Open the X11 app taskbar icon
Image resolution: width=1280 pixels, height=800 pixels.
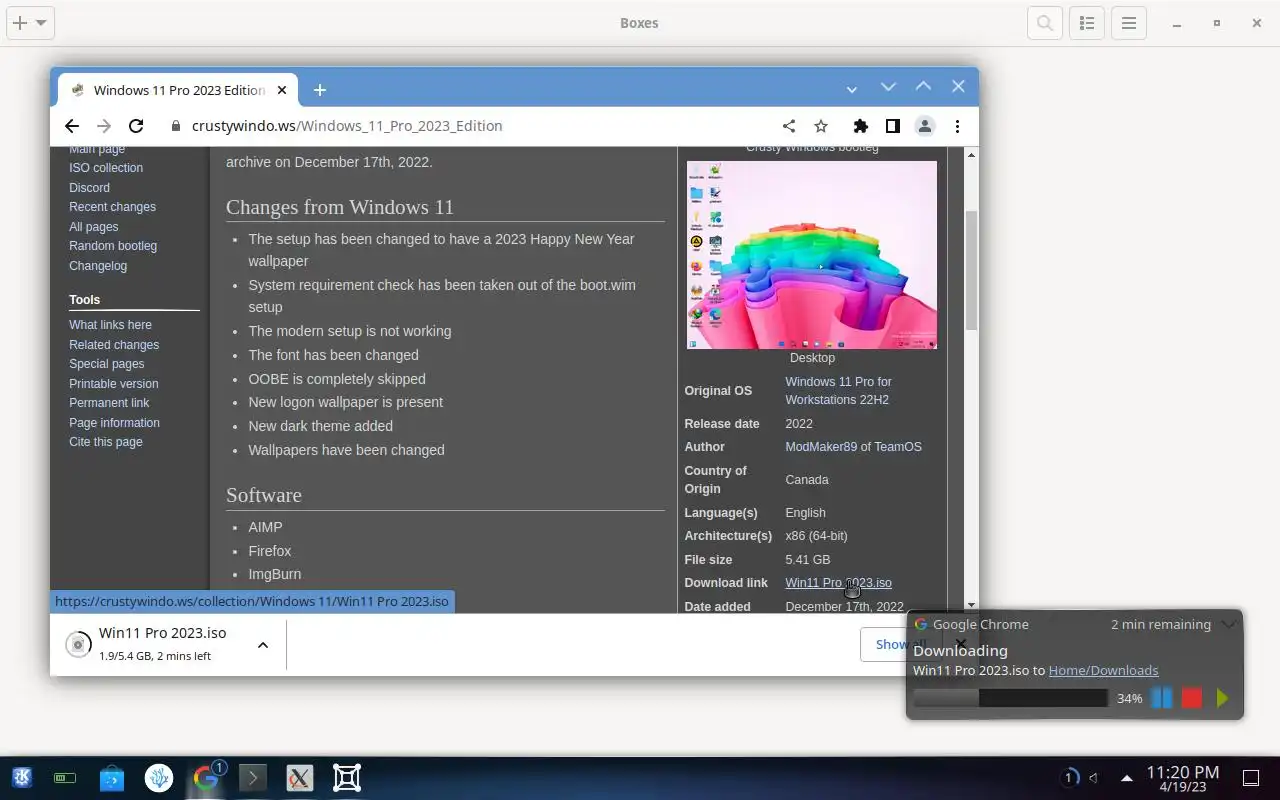pos(300,777)
